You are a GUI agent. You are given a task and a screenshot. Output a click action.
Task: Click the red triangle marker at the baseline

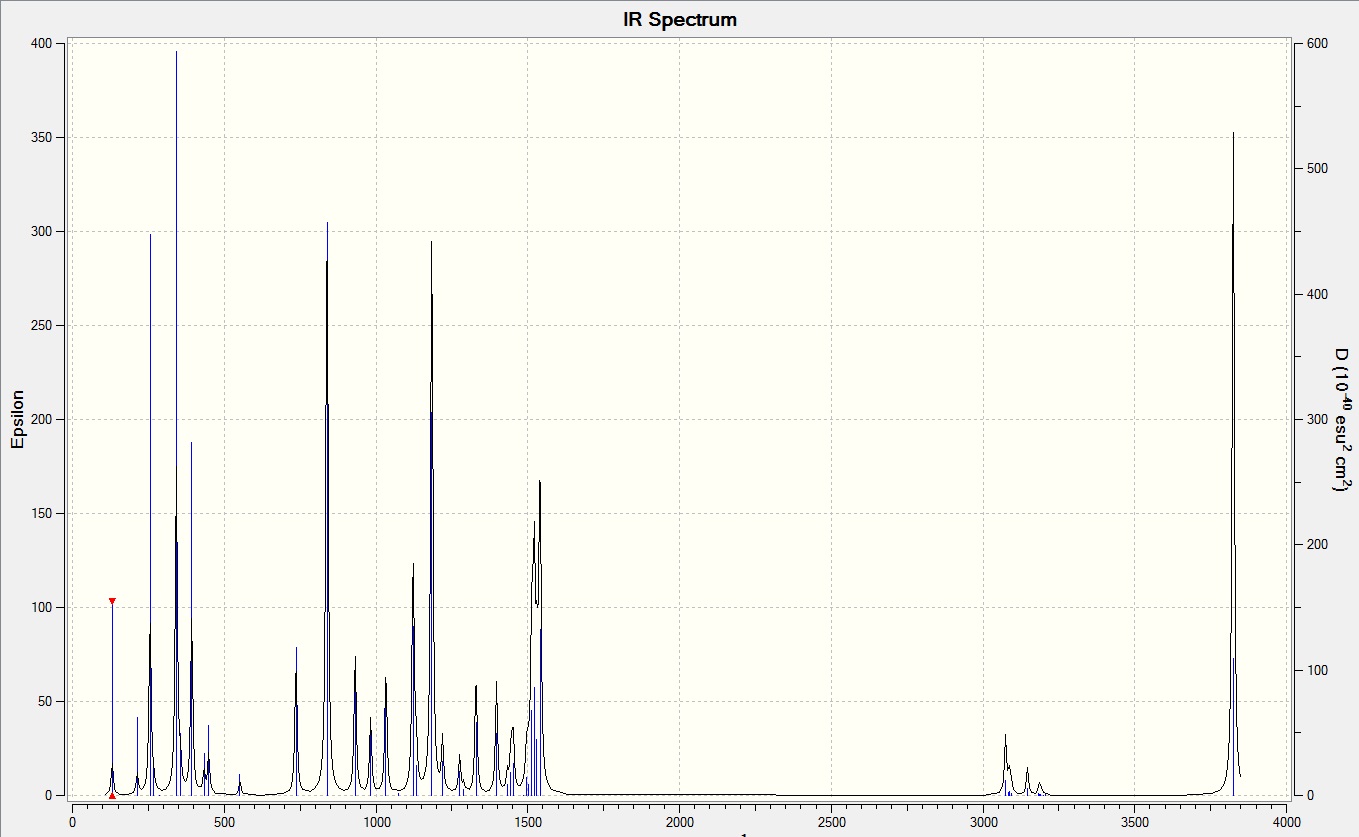[x=112, y=796]
